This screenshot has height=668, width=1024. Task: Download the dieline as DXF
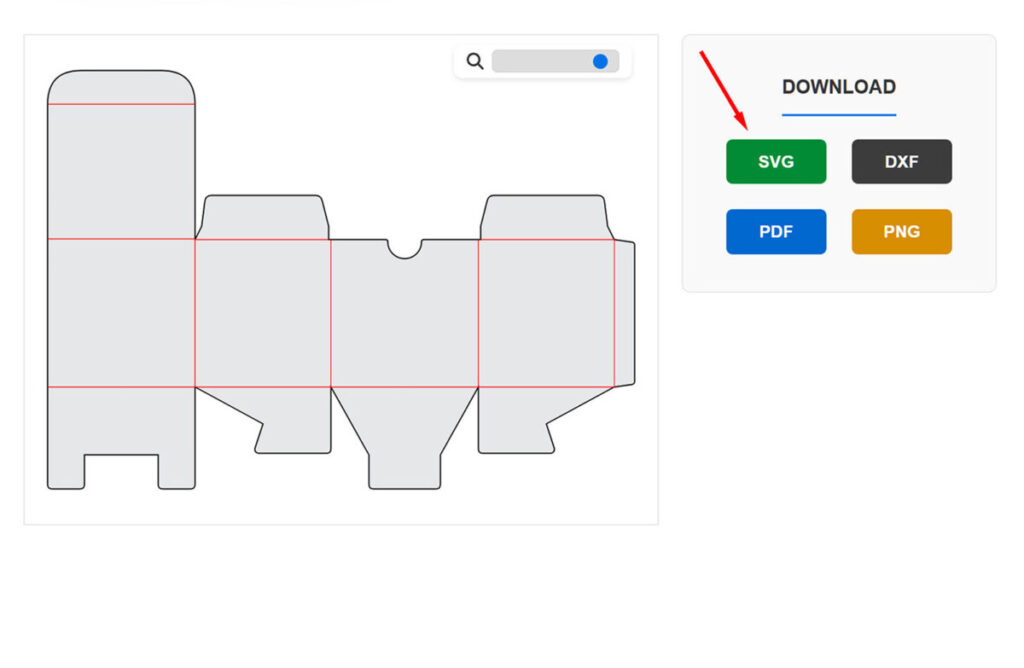(901, 162)
